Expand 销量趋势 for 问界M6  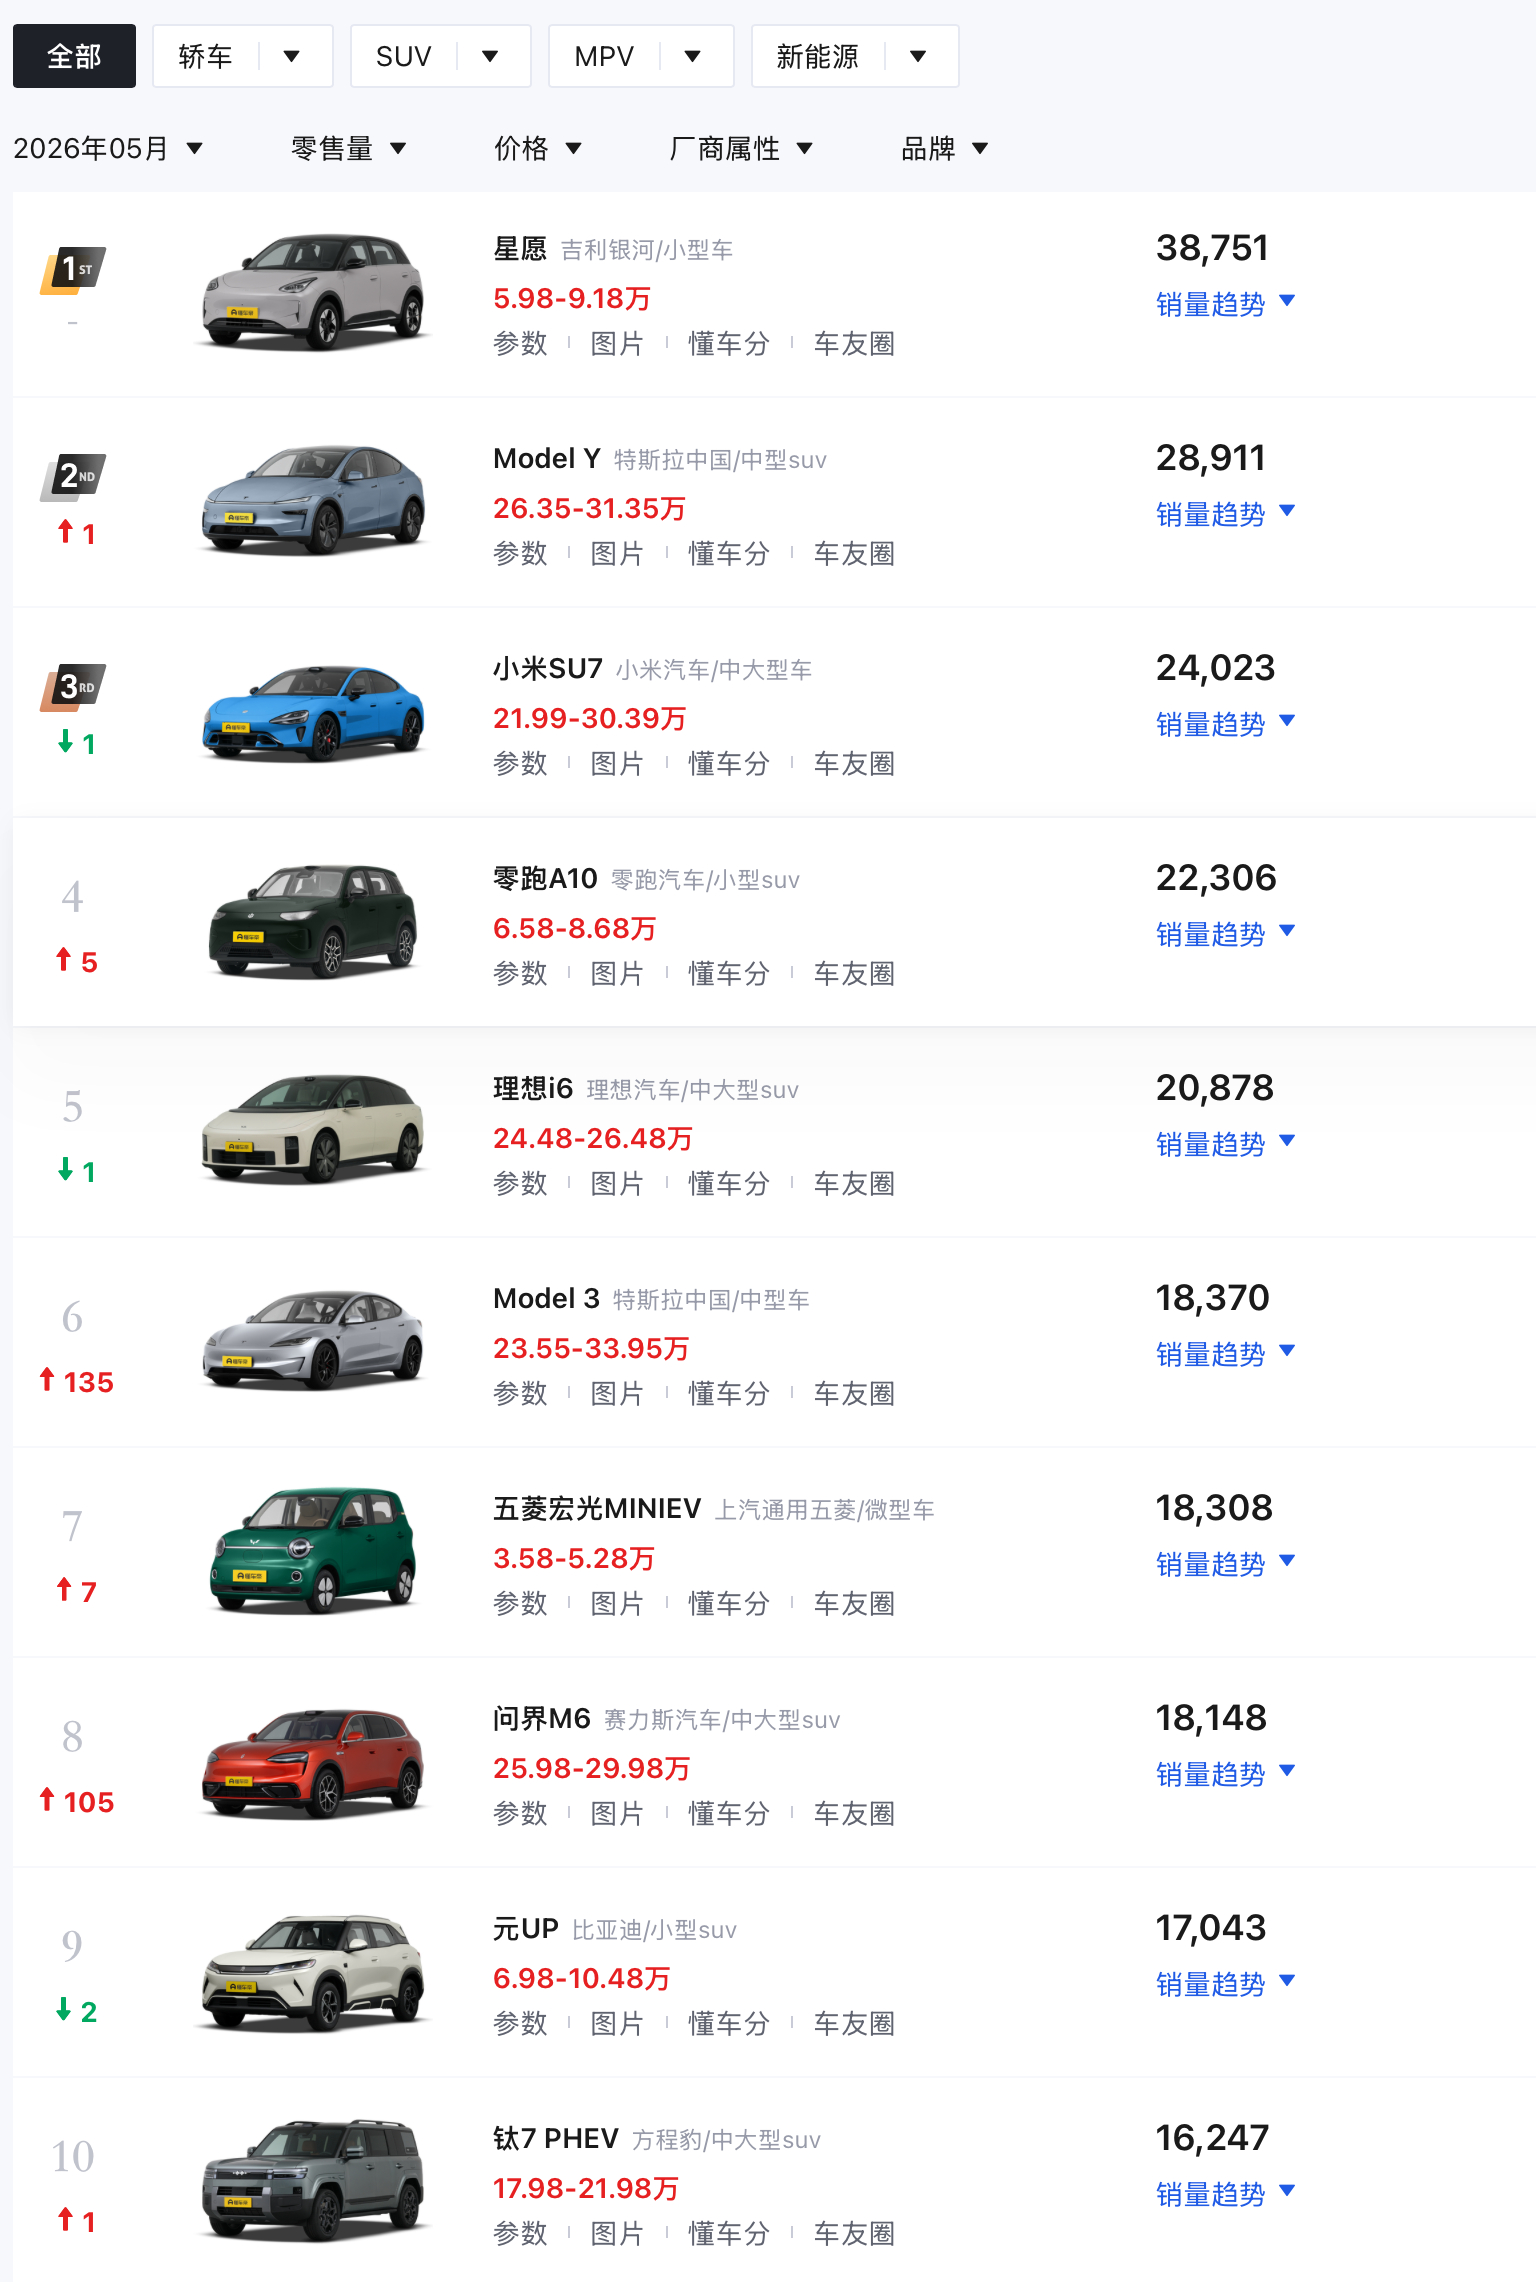point(1225,1774)
